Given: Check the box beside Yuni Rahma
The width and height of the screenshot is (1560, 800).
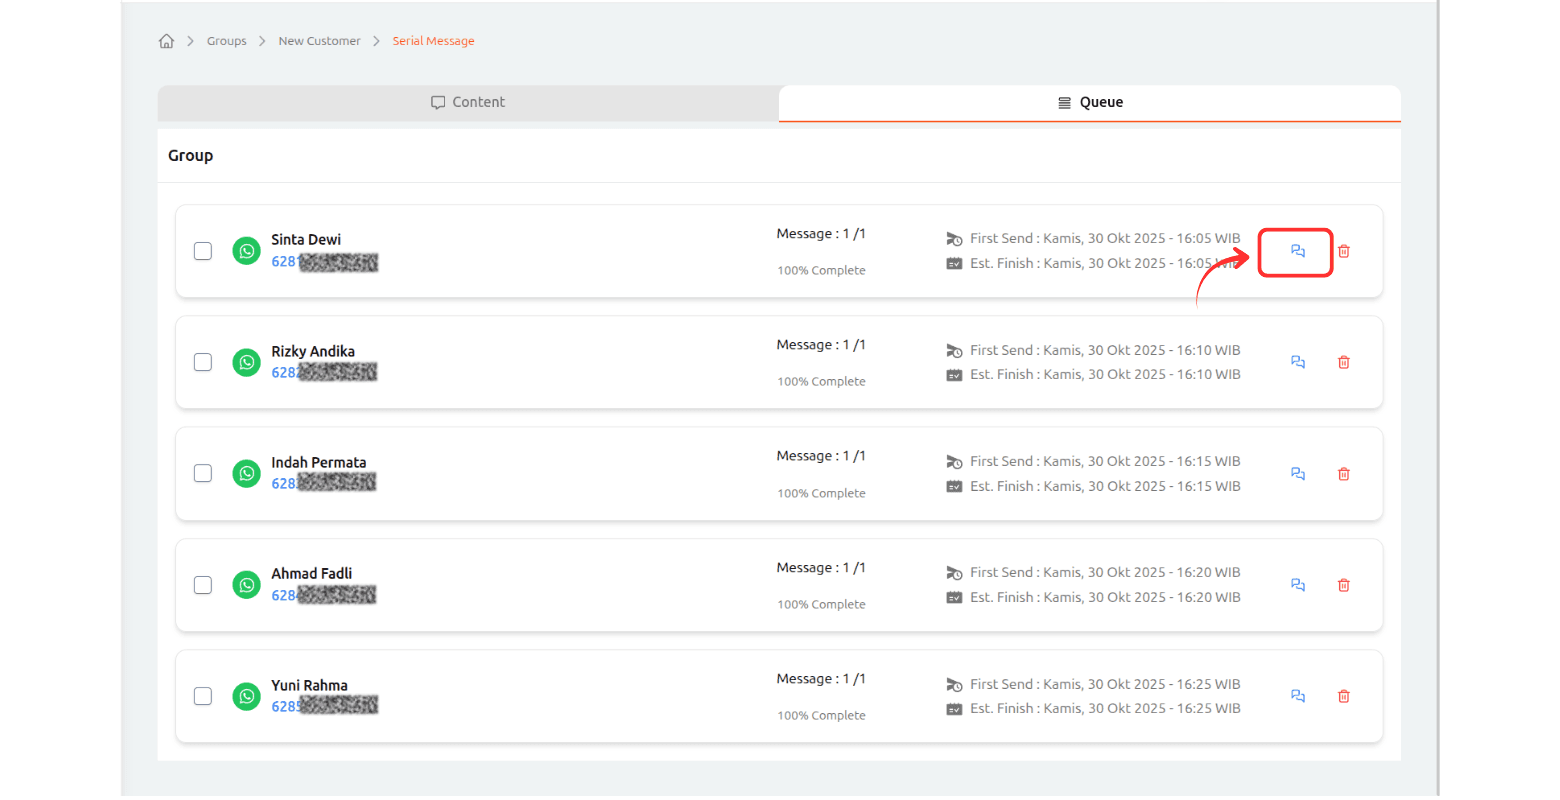Looking at the screenshot, I should tap(203, 696).
